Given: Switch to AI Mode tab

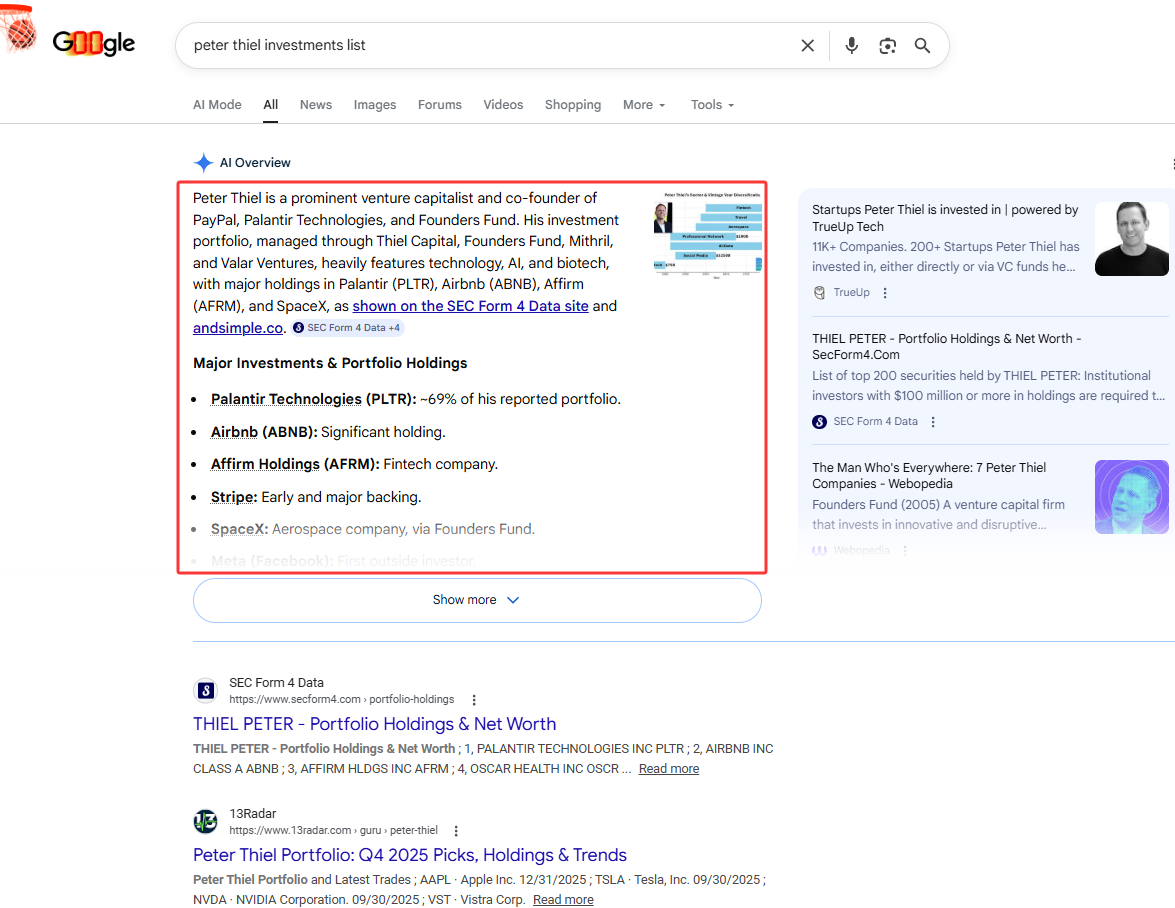Looking at the screenshot, I should pyautogui.click(x=217, y=105).
